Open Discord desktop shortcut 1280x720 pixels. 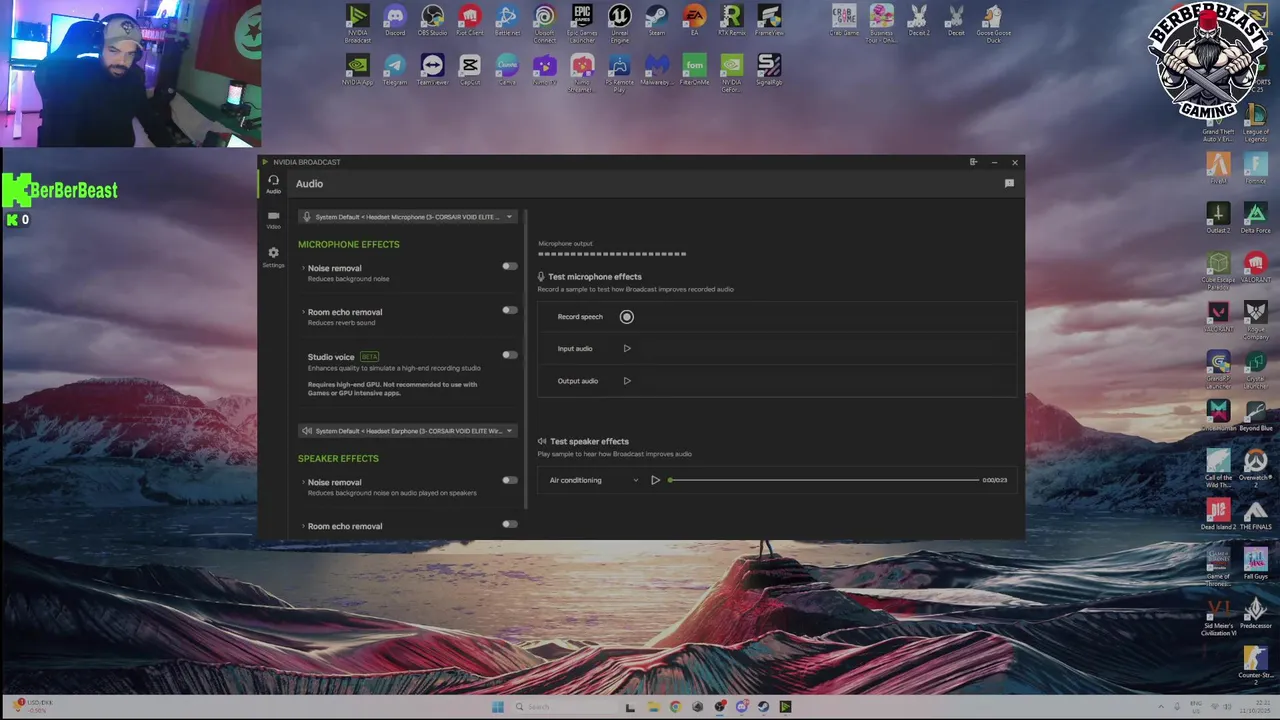coord(395,20)
